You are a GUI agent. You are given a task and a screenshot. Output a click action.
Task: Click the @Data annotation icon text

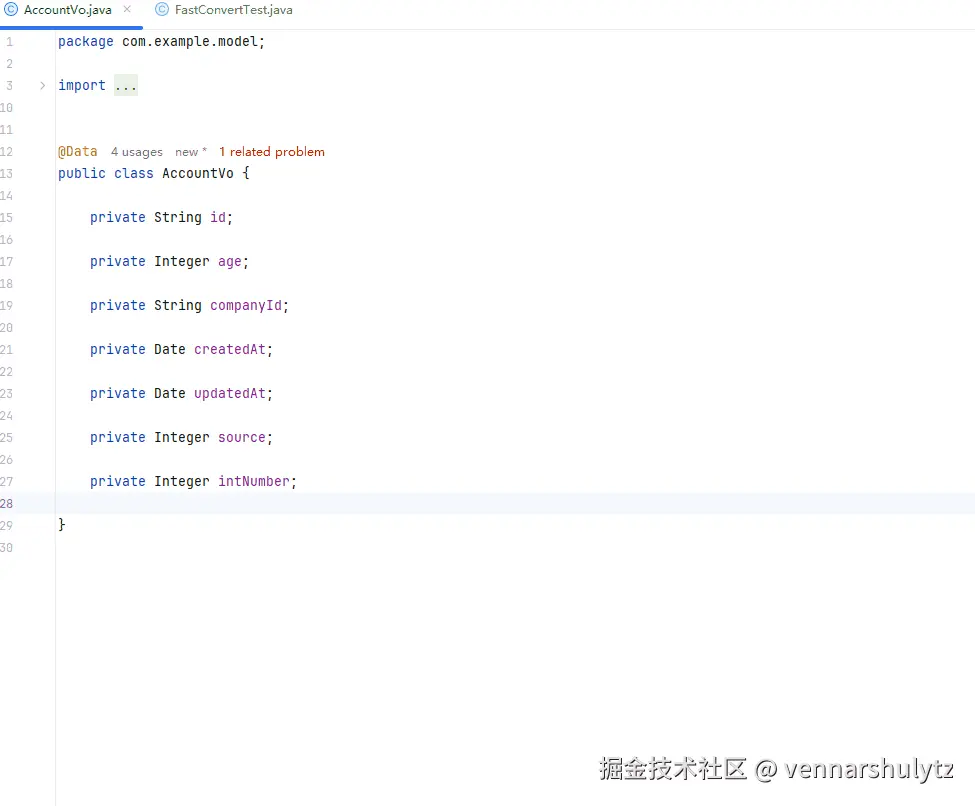click(x=77, y=151)
